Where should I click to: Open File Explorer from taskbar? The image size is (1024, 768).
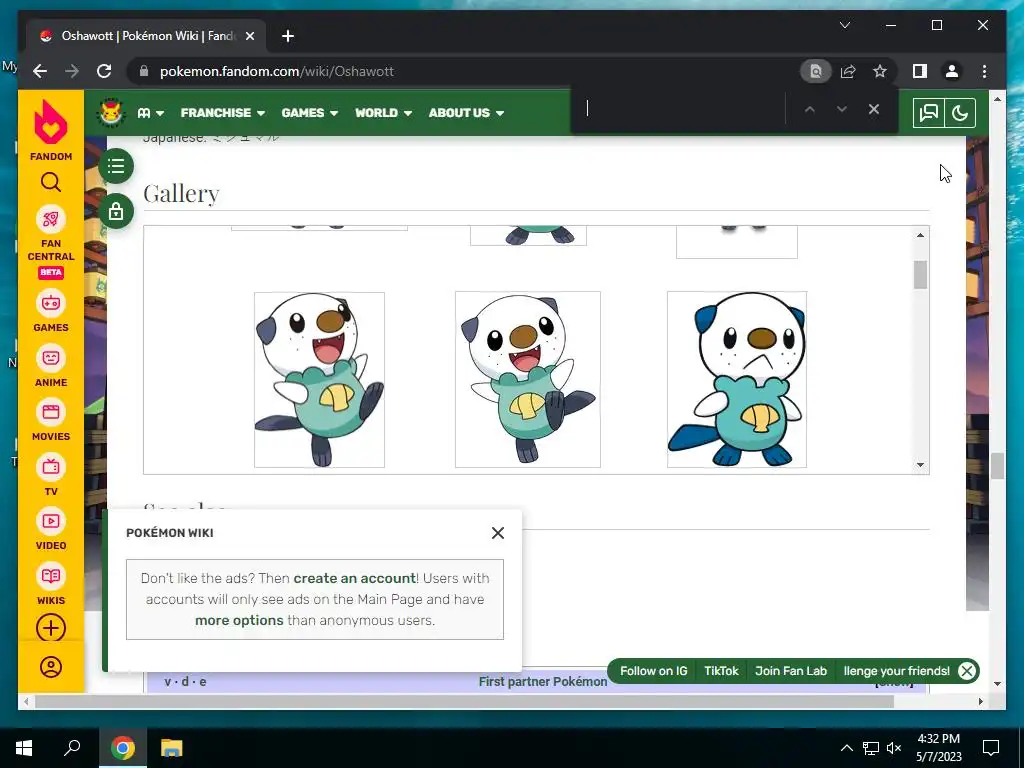(171, 748)
